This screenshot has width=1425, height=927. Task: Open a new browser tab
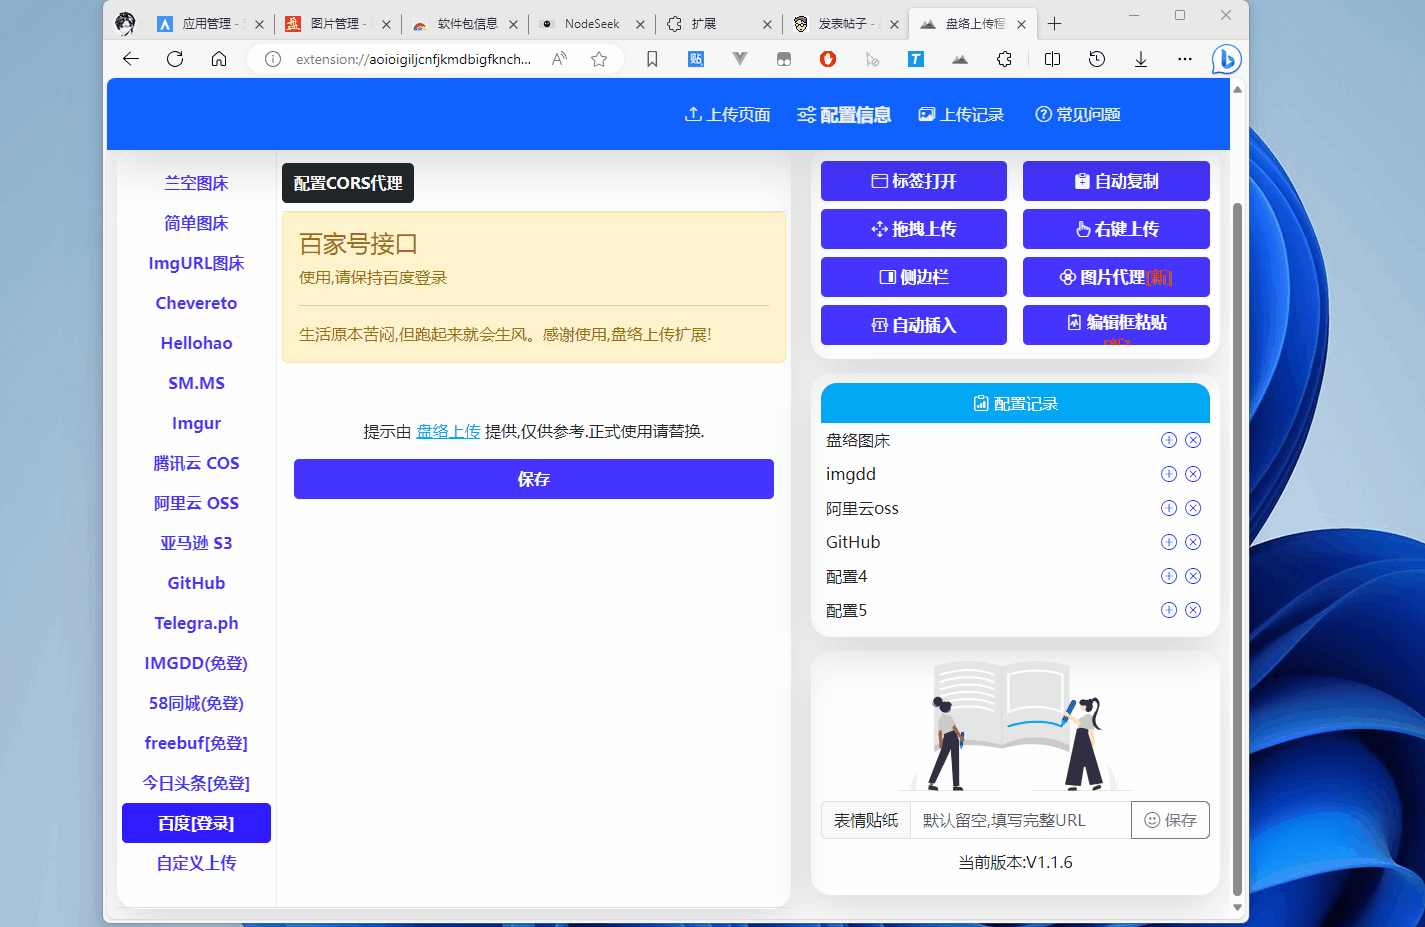pyautogui.click(x=1054, y=23)
